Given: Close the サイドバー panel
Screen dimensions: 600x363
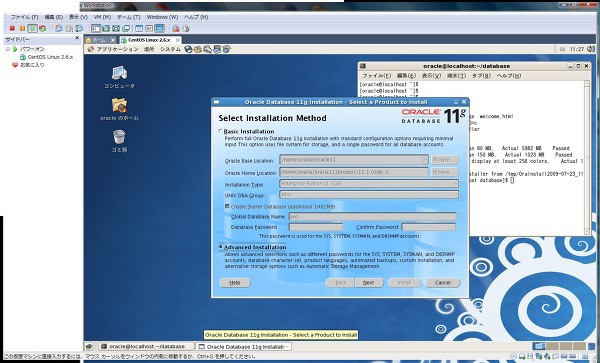Looking at the screenshot, I should coord(77,38).
